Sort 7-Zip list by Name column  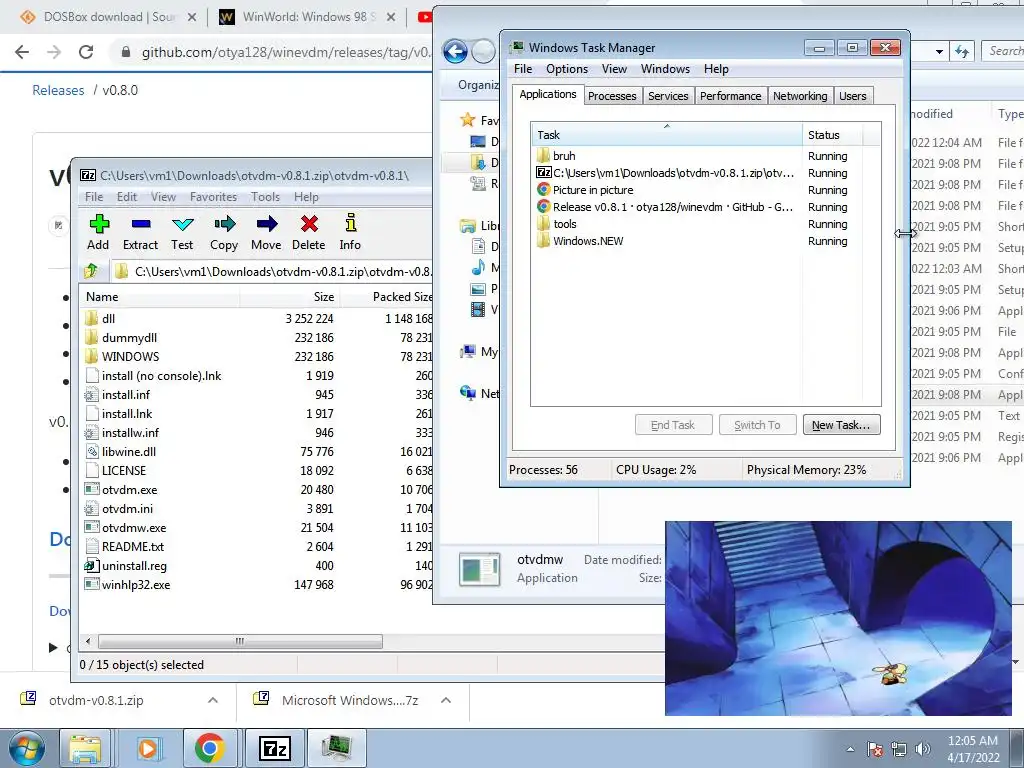point(159,297)
